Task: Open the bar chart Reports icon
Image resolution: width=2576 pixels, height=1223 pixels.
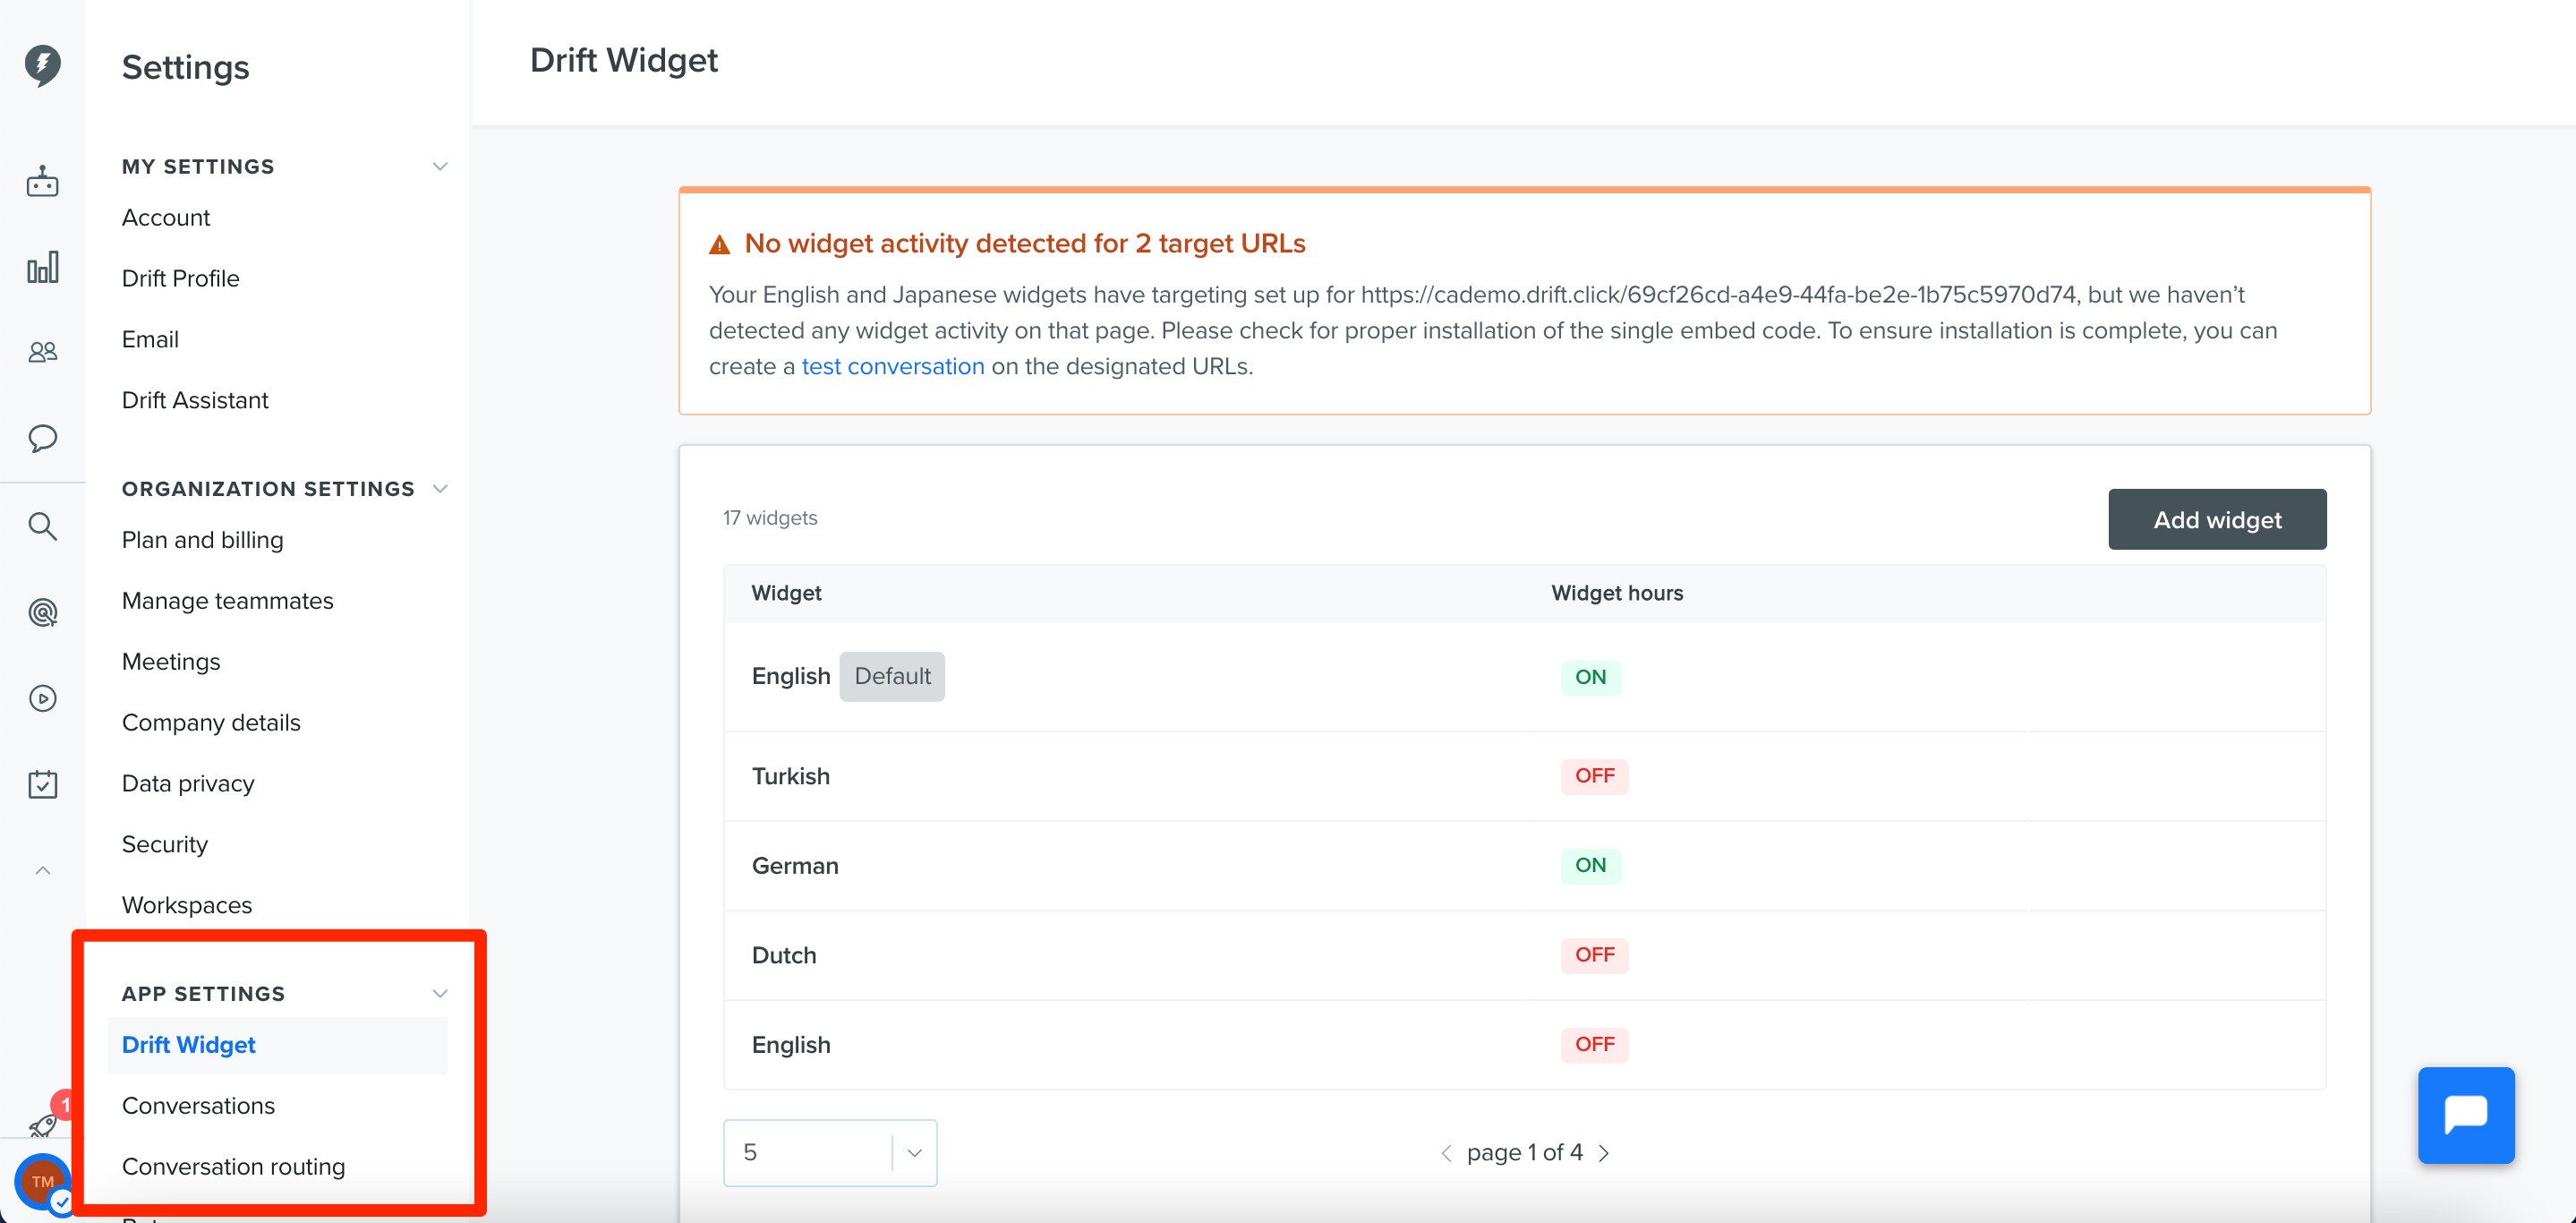Action: click(42, 267)
